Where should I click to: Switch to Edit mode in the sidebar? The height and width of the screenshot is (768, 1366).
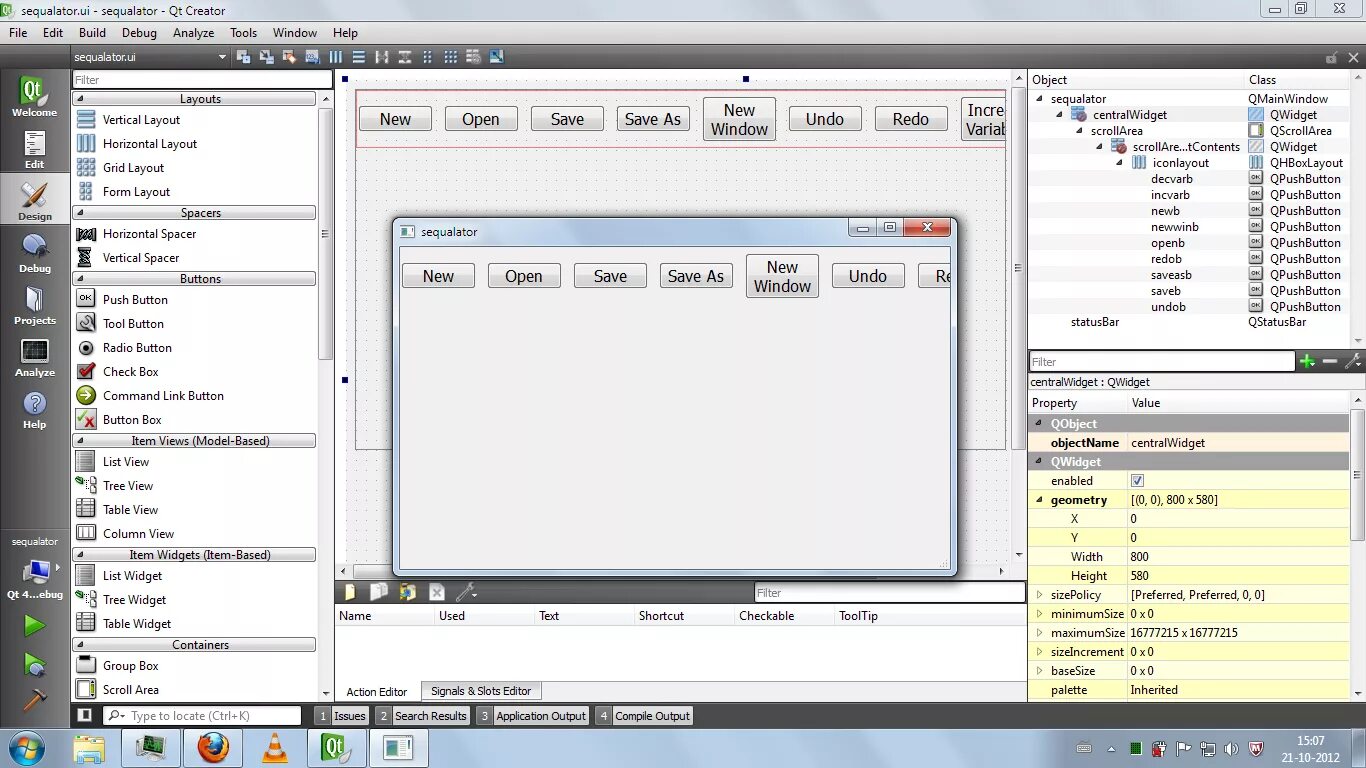point(35,149)
